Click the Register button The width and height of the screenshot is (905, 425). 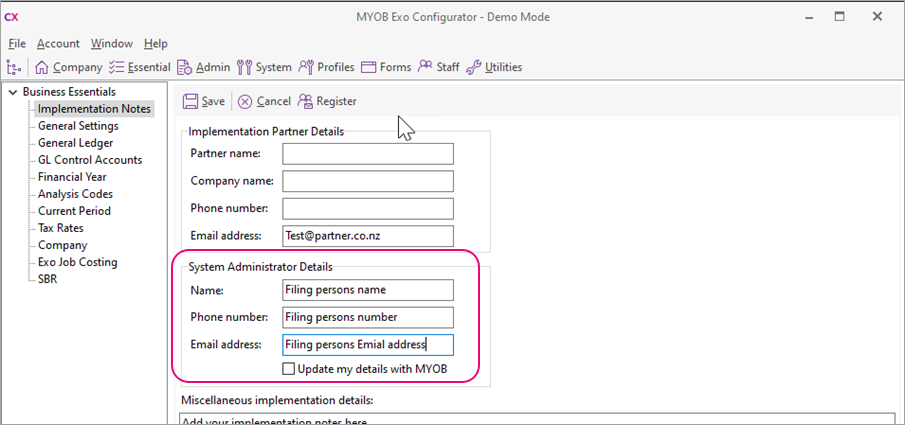(x=326, y=101)
